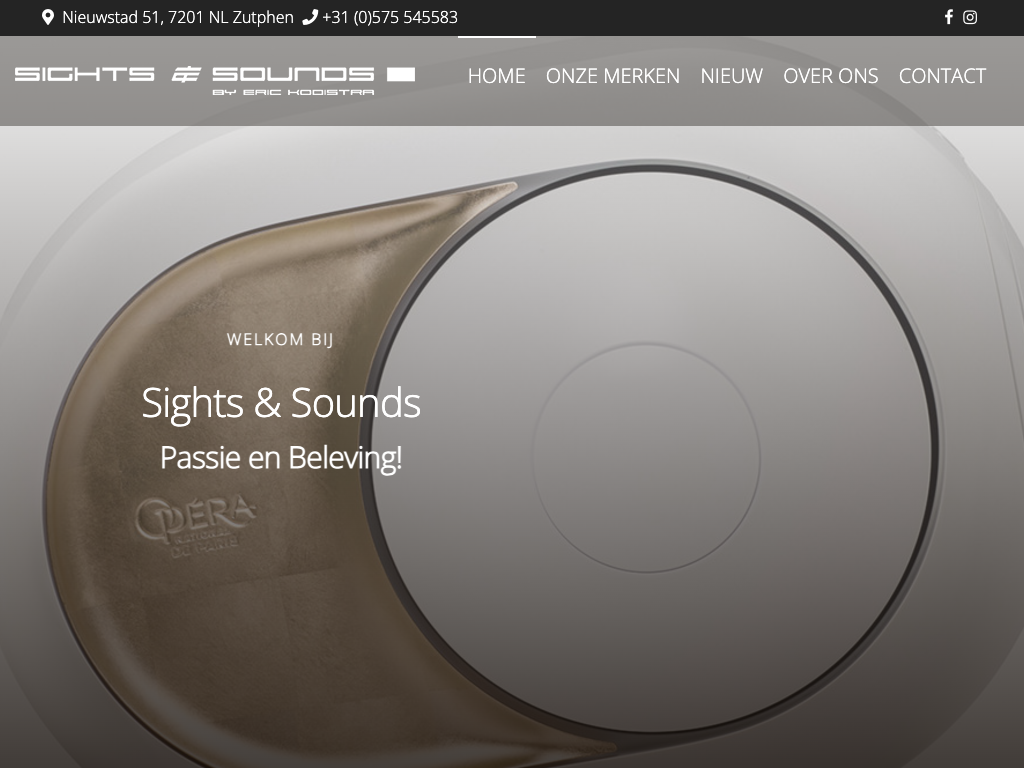The height and width of the screenshot is (768, 1024).
Task: Click the 'Sights & Sounds' hero heading
Action: click(x=281, y=402)
